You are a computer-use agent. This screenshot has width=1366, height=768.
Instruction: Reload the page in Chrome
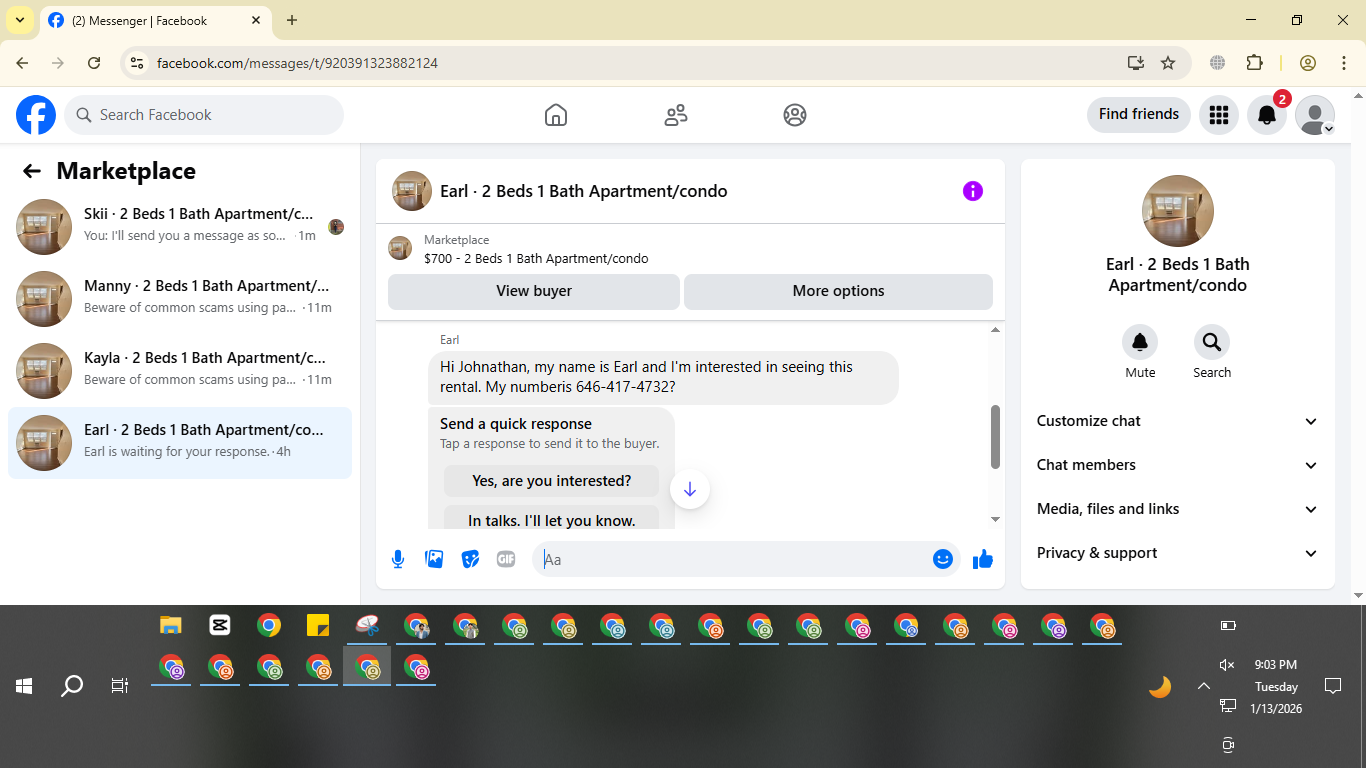coord(94,63)
